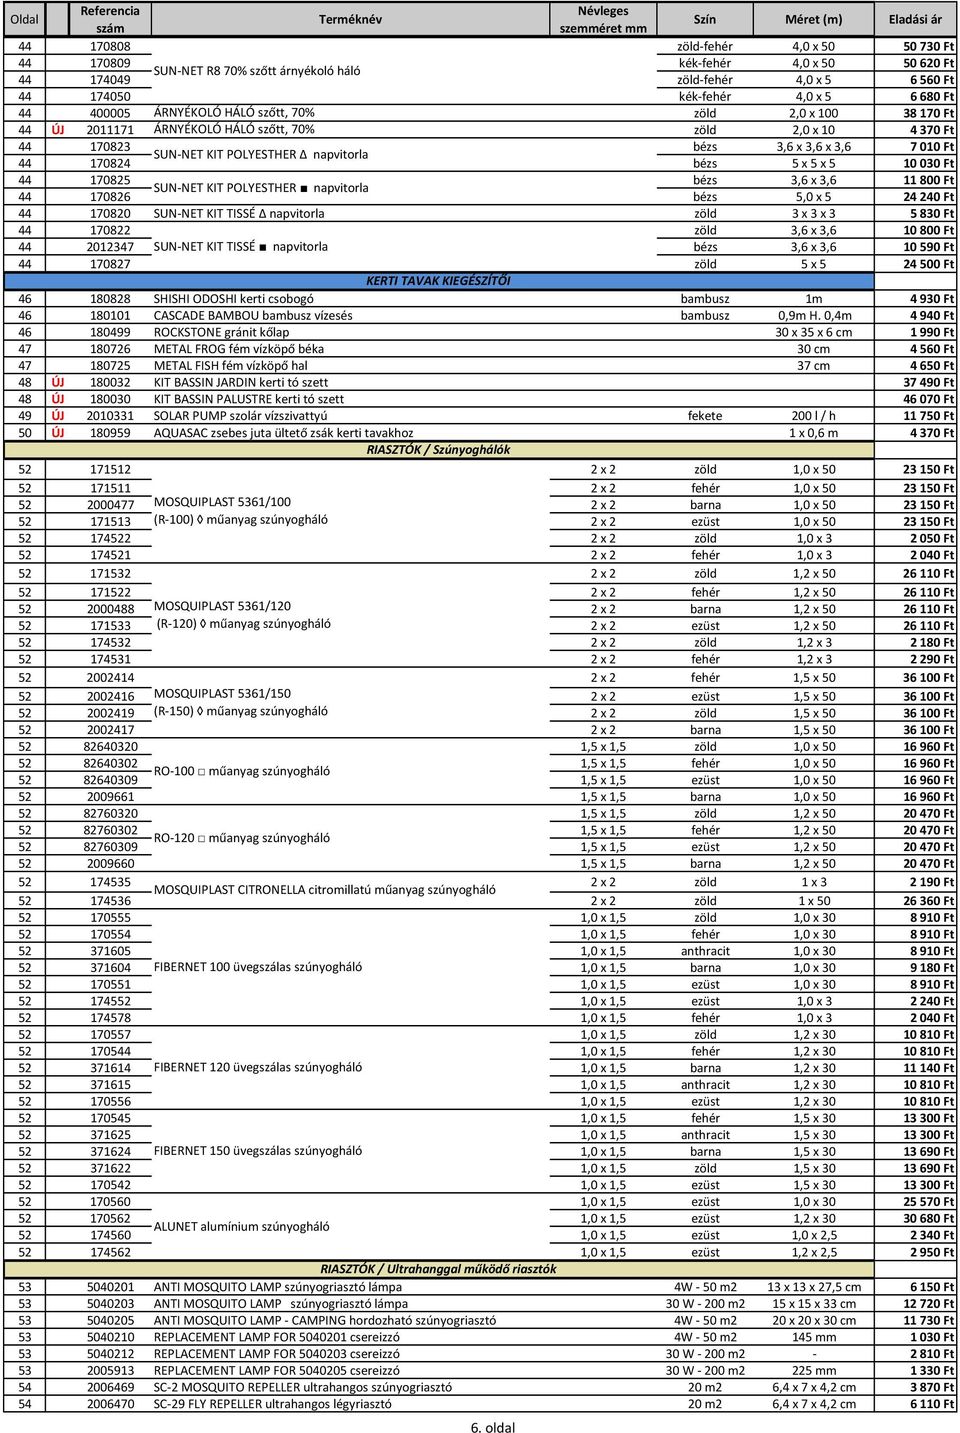Select reference number 371625
960x1433 pixels.
point(110,1135)
